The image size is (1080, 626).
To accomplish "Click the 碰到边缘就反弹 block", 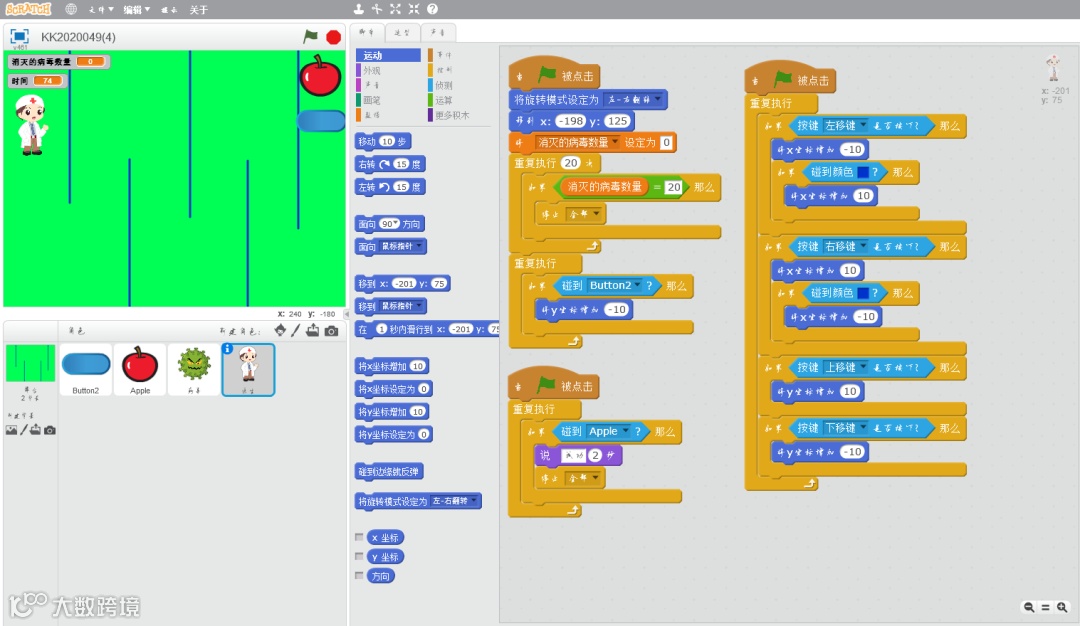I will (389, 472).
